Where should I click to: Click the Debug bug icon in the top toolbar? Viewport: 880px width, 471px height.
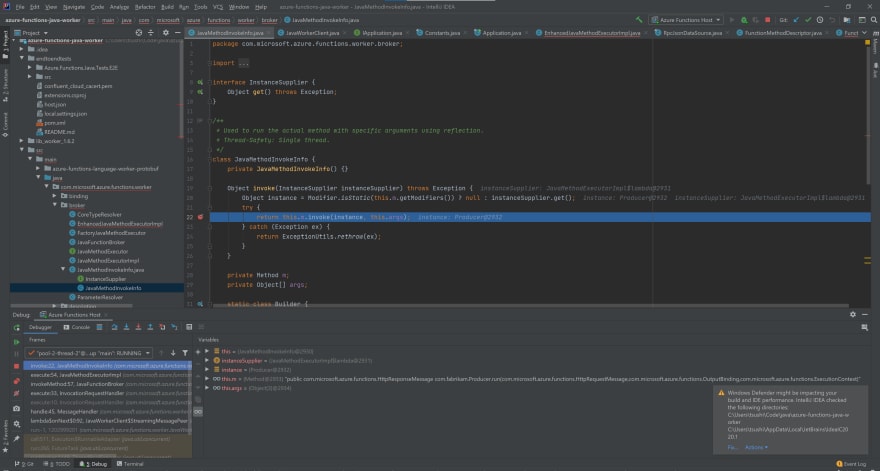(744, 20)
